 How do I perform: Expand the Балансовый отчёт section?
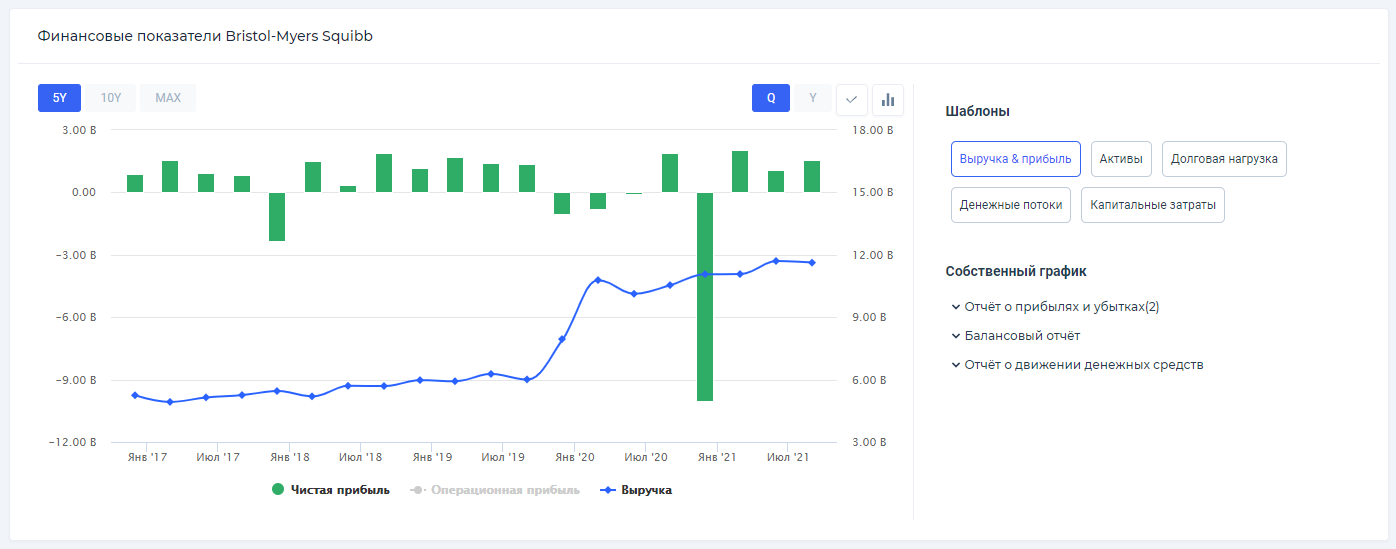pyautogui.click(x=1020, y=336)
